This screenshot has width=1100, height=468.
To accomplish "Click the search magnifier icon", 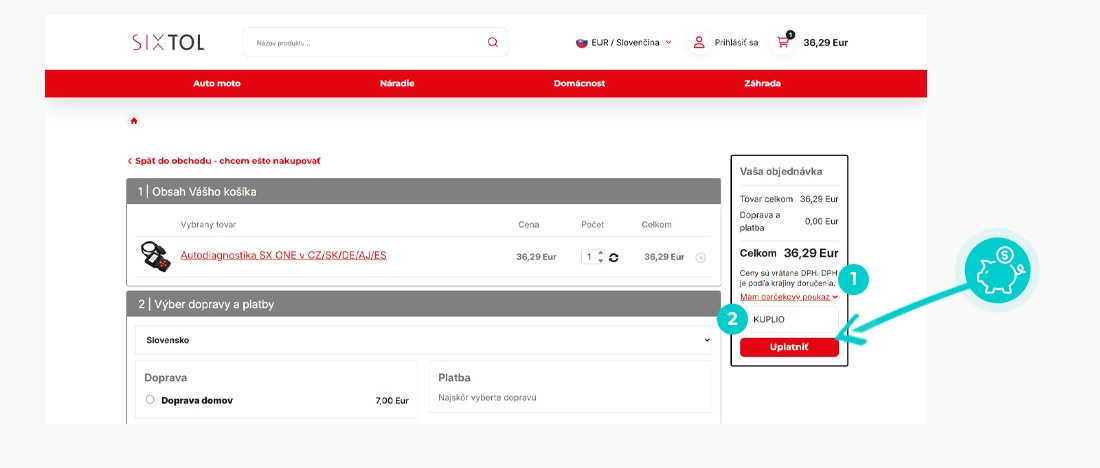I will pos(492,42).
